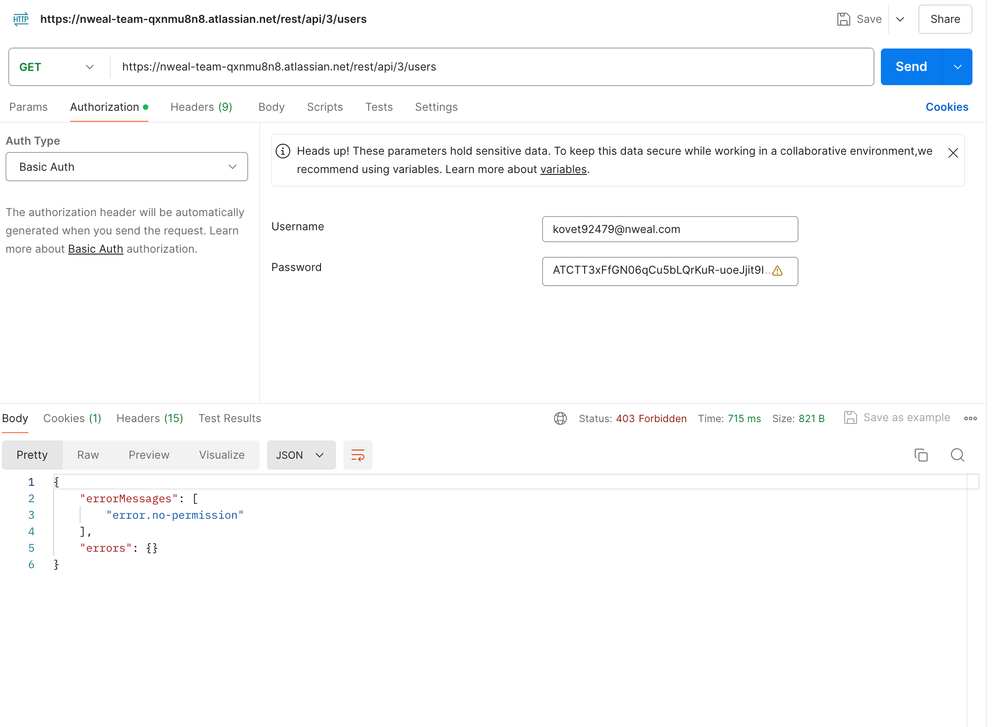The width and height of the screenshot is (999, 727).
Task: Switch to the Test Results tab
Action: (230, 419)
